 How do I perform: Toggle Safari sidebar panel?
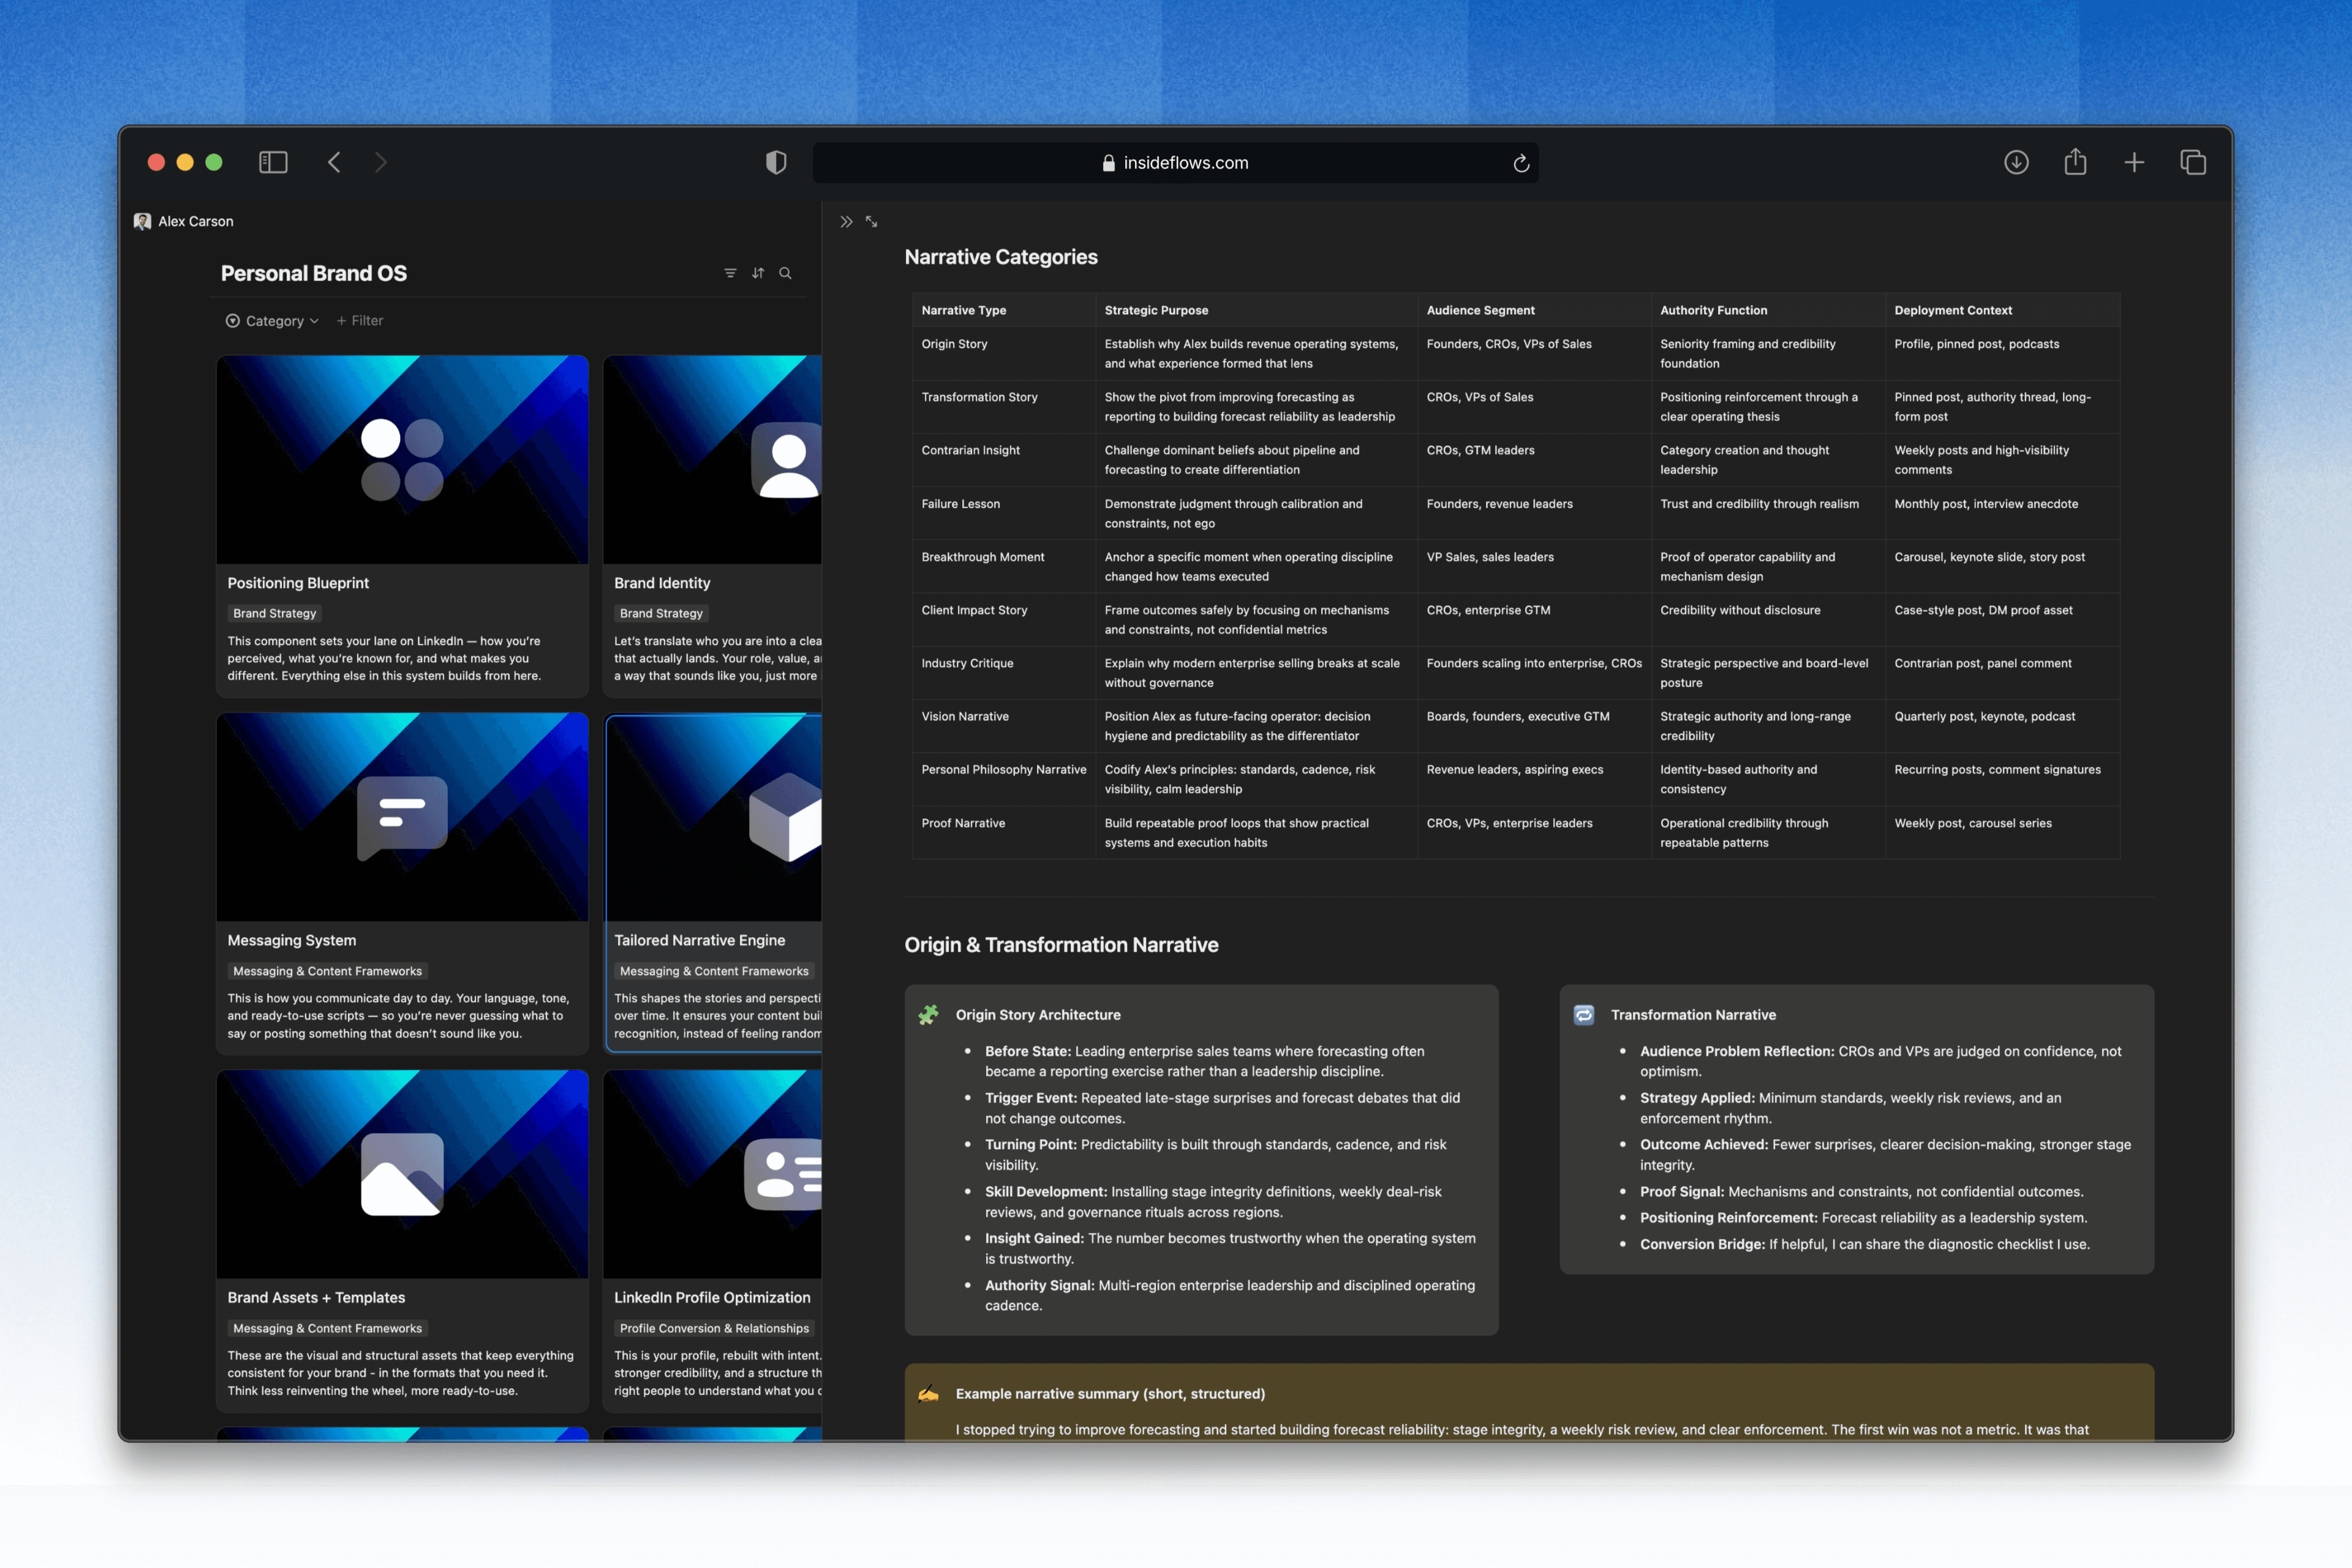pos(273,162)
